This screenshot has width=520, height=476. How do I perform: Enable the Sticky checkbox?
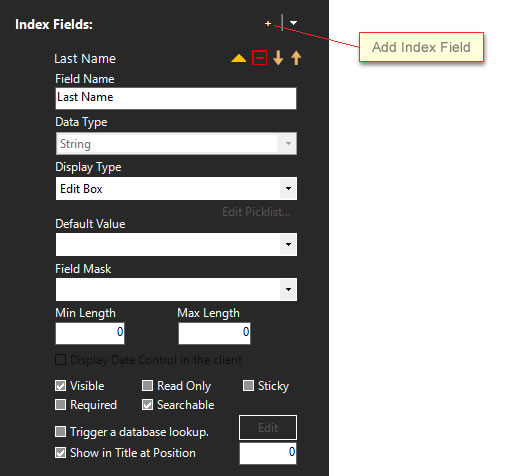[x=248, y=386]
